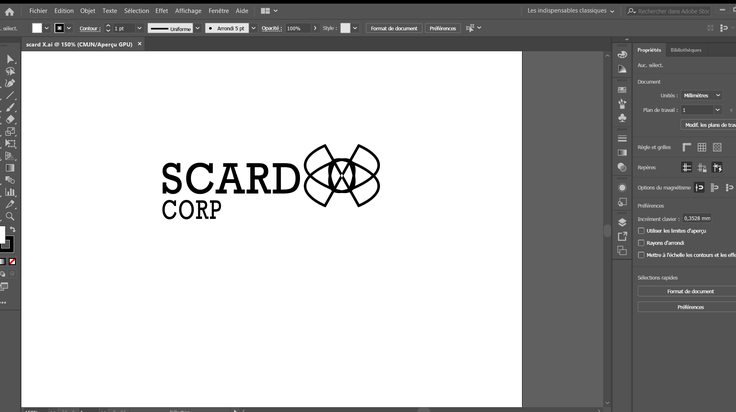Open the edit toolbar three-dots menu
736x412 pixels.
[x=4, y=303]
